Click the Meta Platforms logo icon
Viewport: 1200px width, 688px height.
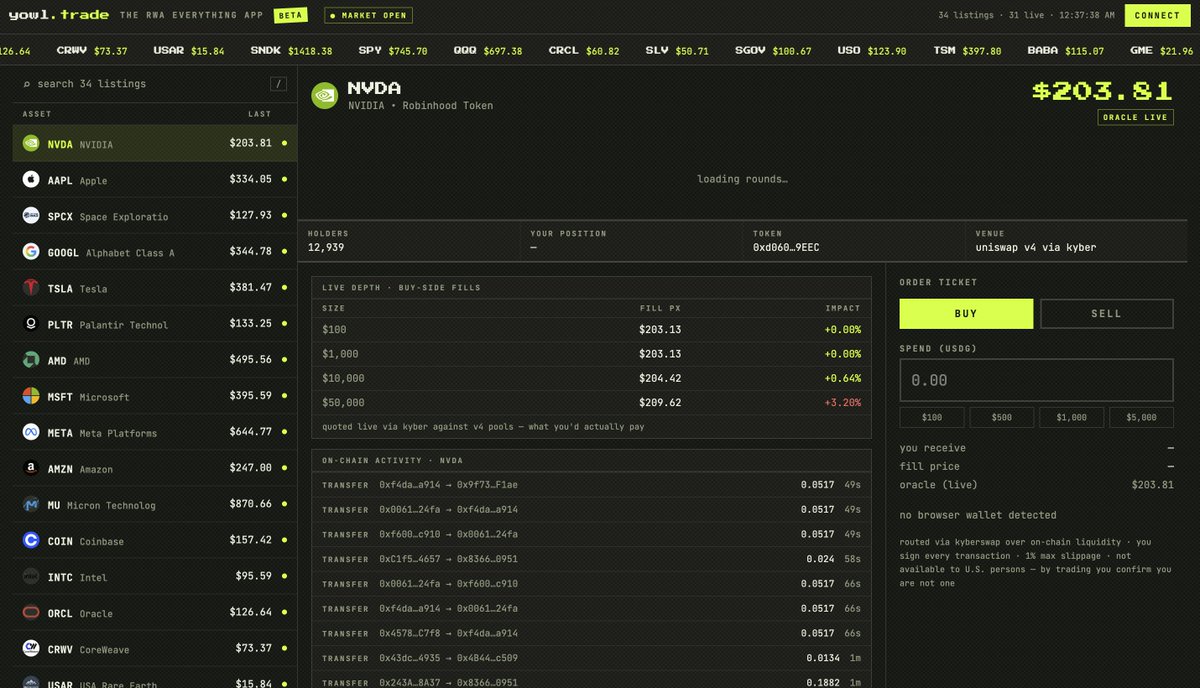pyautogui.click(x=30, y=431)
